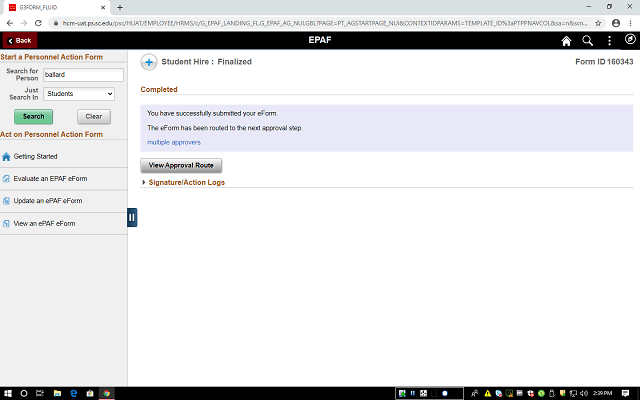This screenshot has width=640, height=400.
Task: Open the NavBar compass icon
Action: 630,39
